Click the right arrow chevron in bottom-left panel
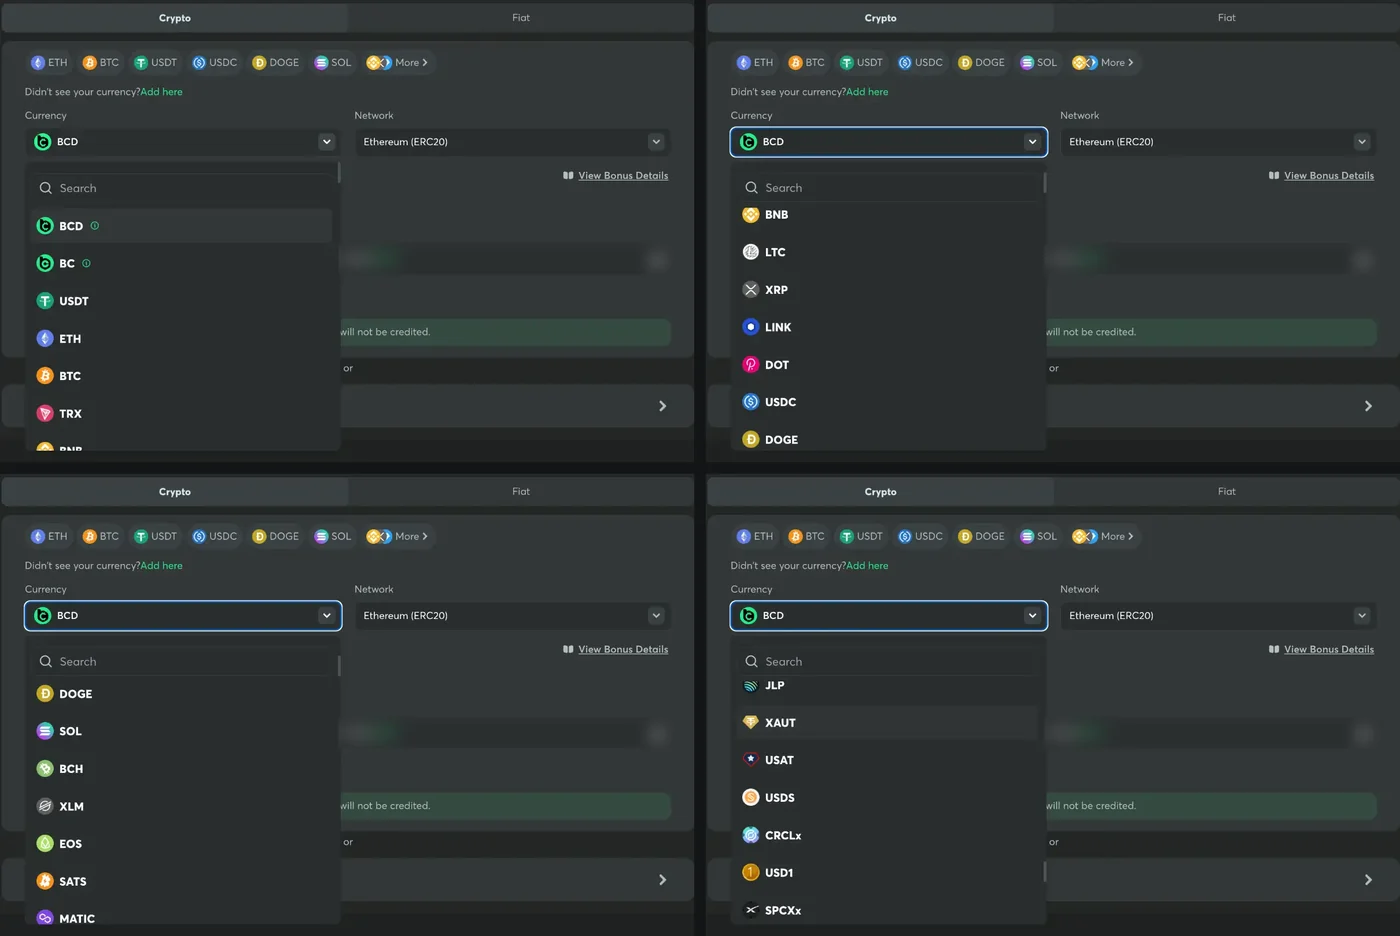 click(662, 880)
